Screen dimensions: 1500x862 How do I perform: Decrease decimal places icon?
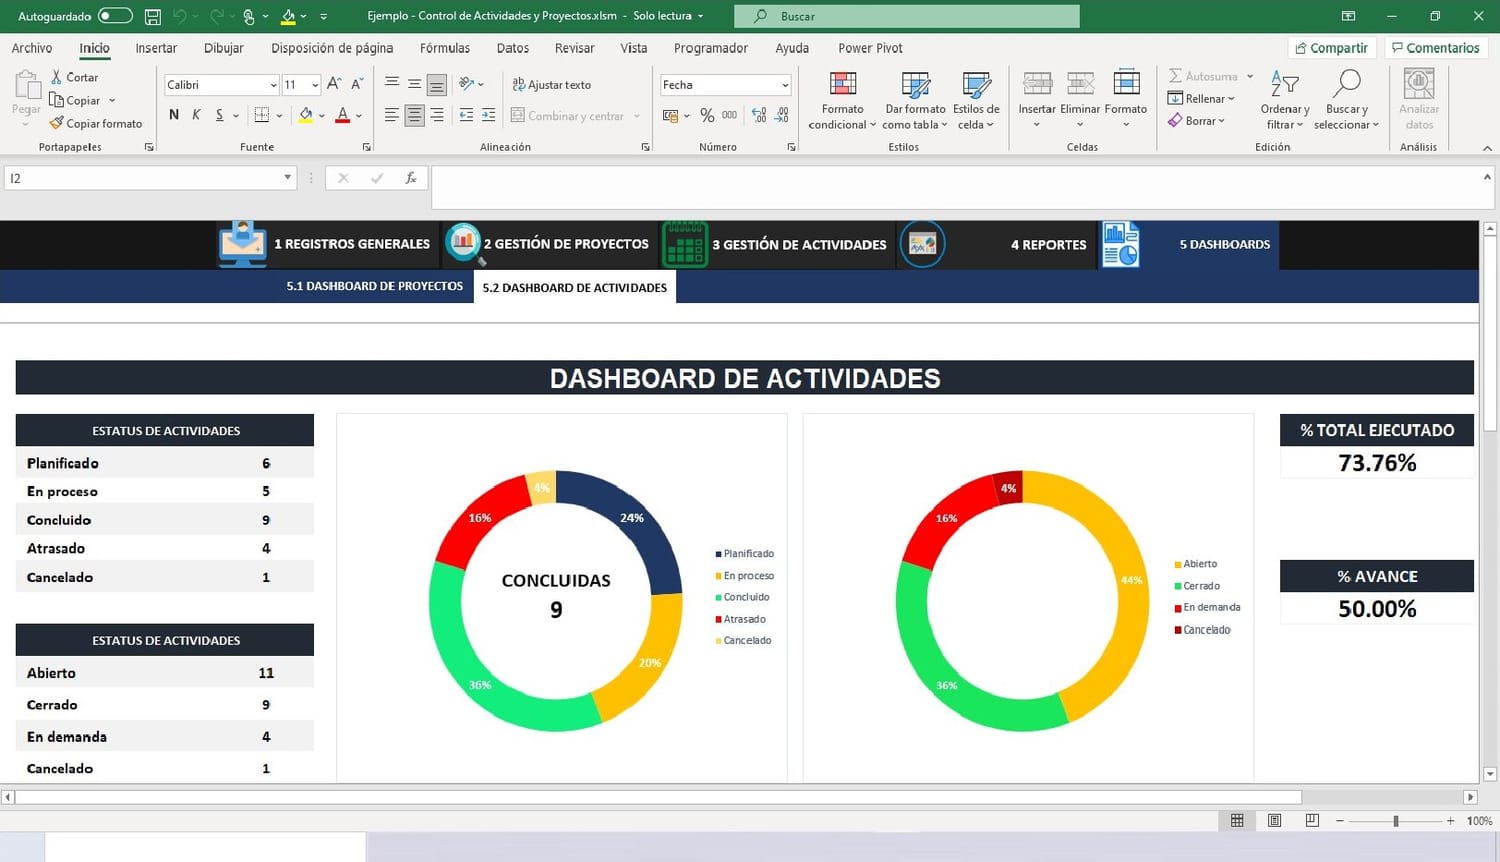tap(782, 115)
